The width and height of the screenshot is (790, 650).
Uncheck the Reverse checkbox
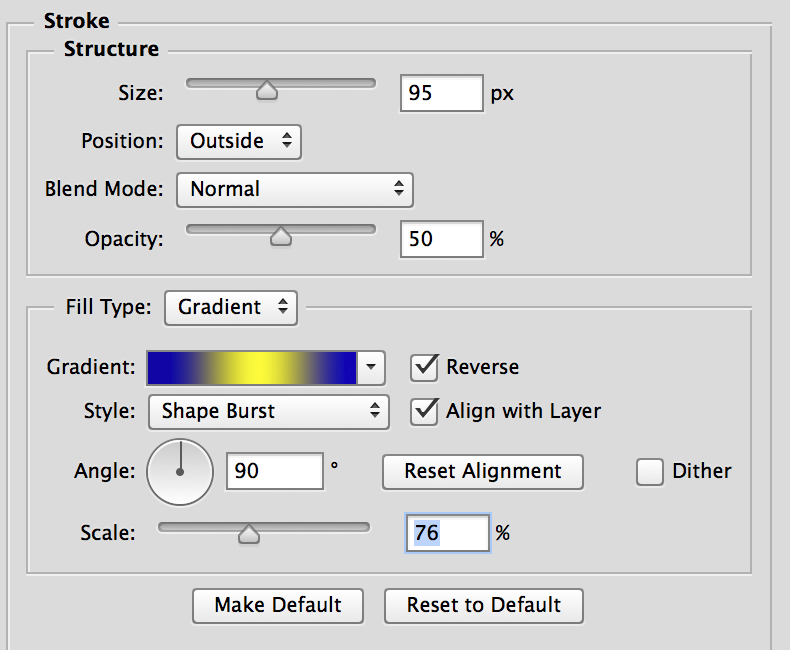click(x=424, y=367)
